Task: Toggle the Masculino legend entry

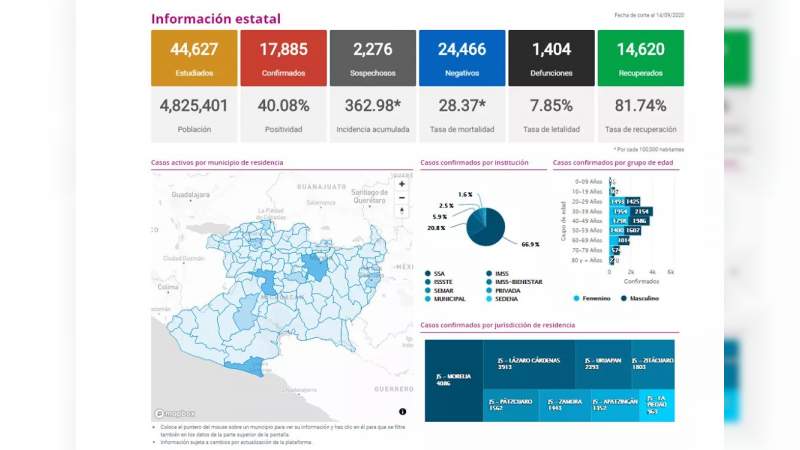Action: (x=639, y=298)
